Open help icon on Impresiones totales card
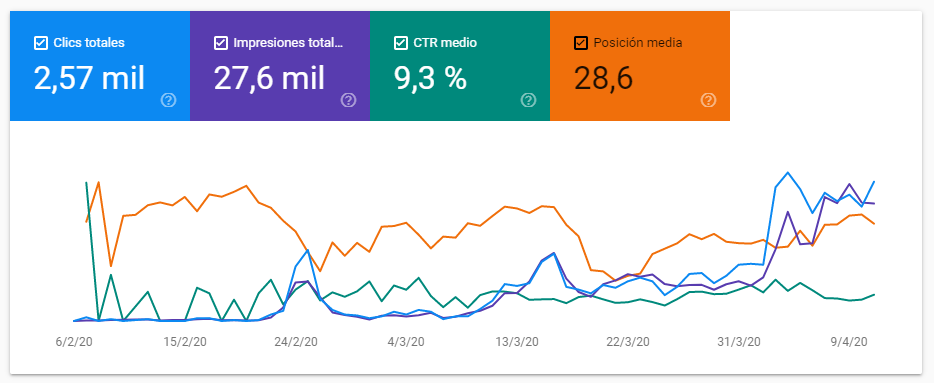Viewport: 934px width, 383px height. click(x=348, y=100)
